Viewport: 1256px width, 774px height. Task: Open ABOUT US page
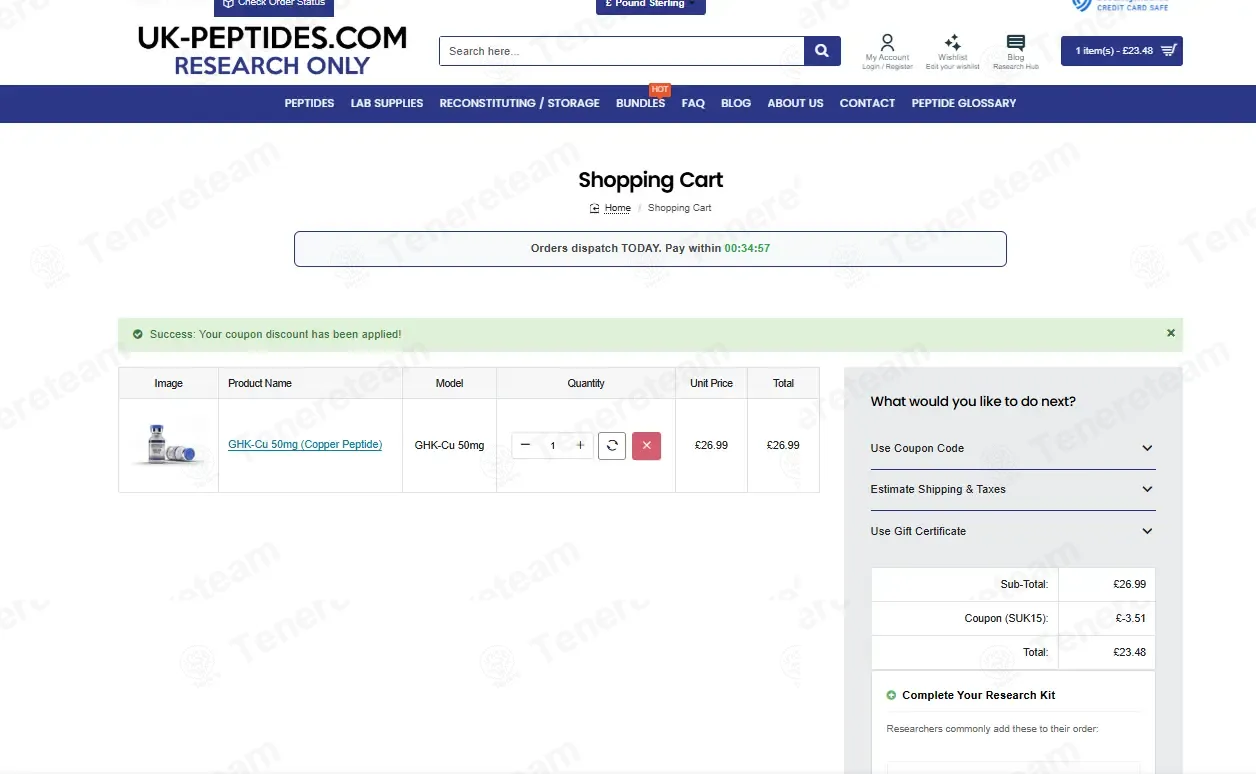[796, 103]
